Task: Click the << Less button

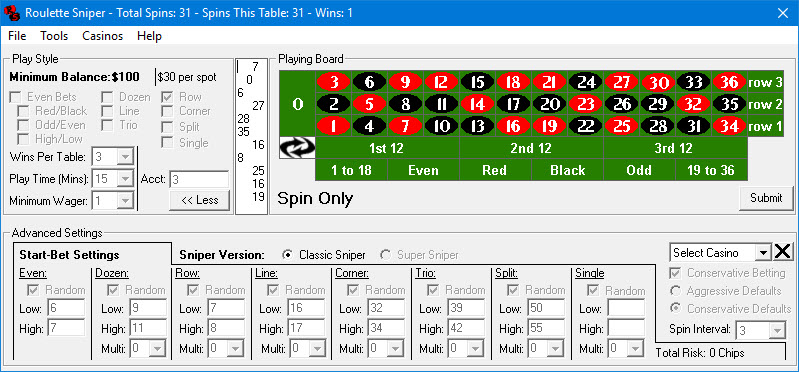Action: [200, 200]
